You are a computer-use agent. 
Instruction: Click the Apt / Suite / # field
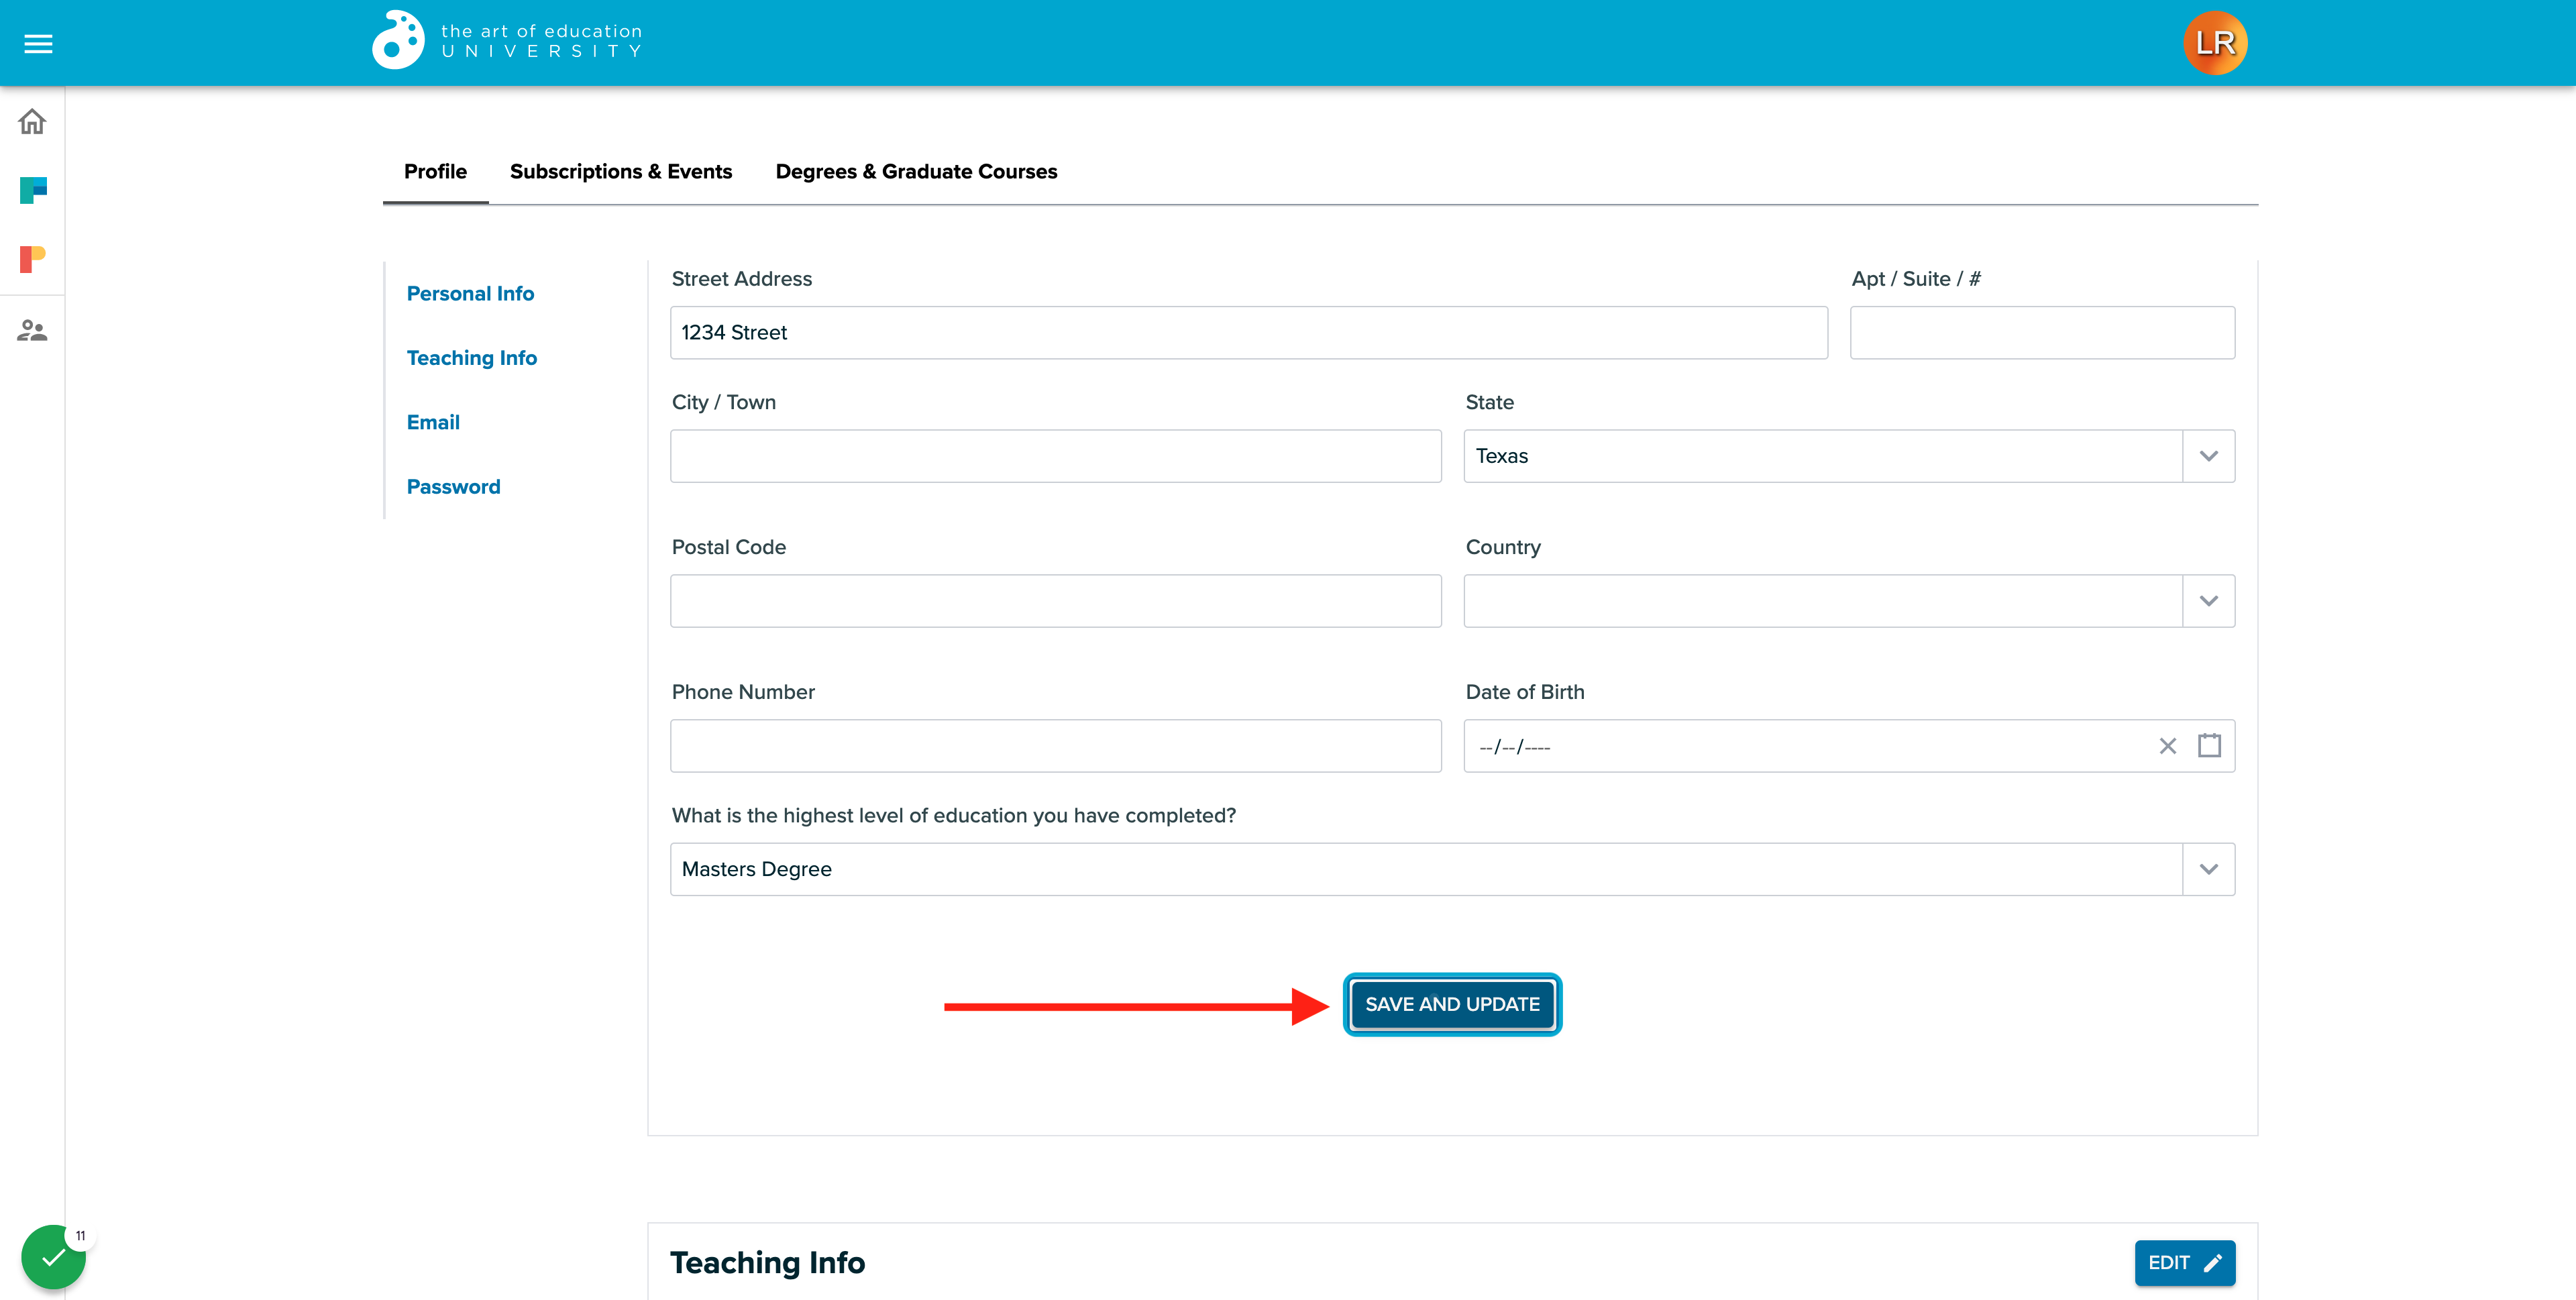click(x=2042, y=333)
